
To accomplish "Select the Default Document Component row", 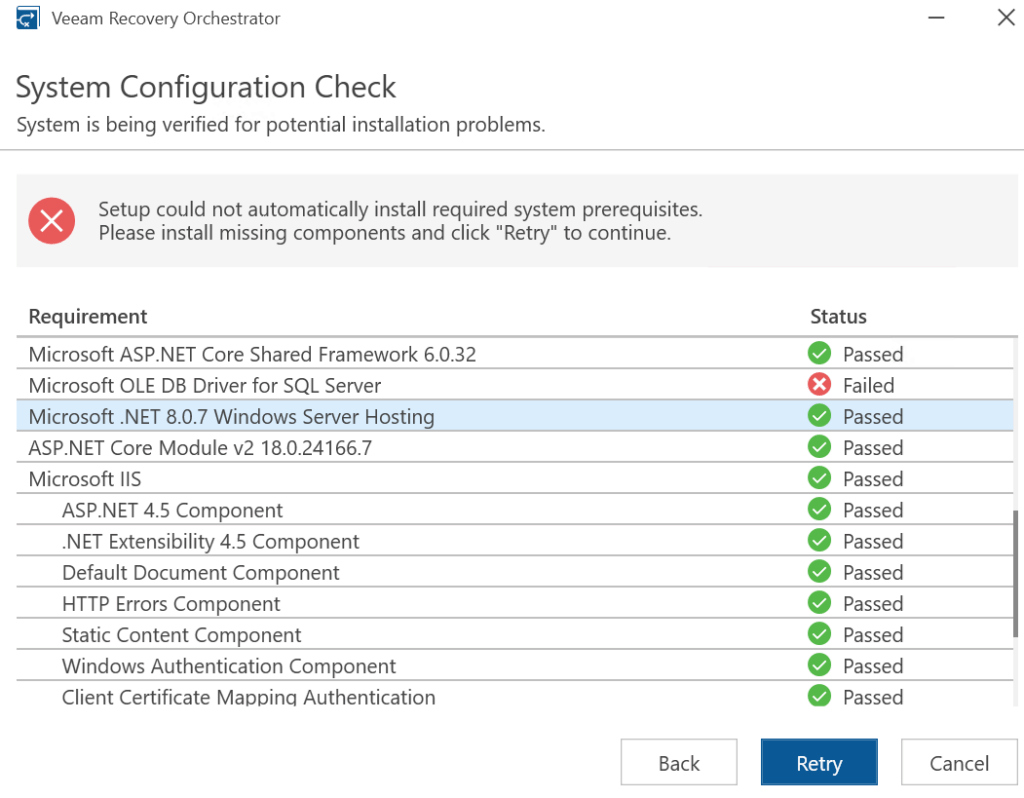I will tap(515, 572).
